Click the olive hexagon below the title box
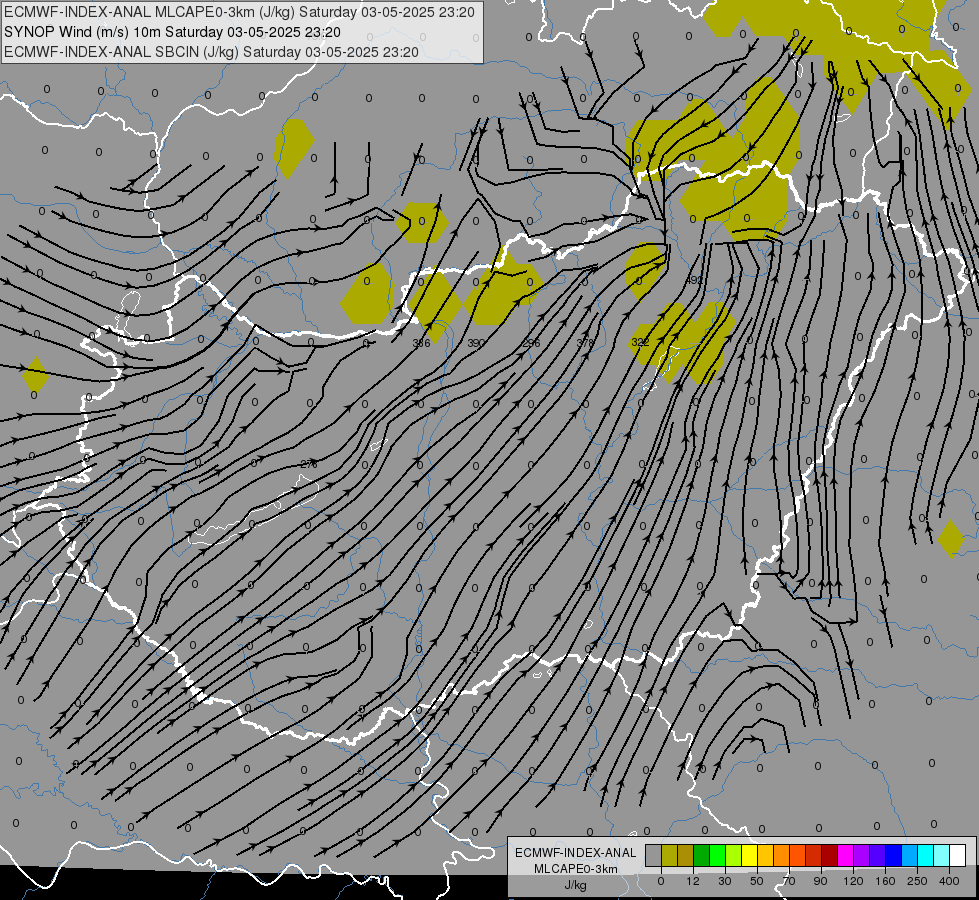The image size is (979, 900). [x=294, y=149]
